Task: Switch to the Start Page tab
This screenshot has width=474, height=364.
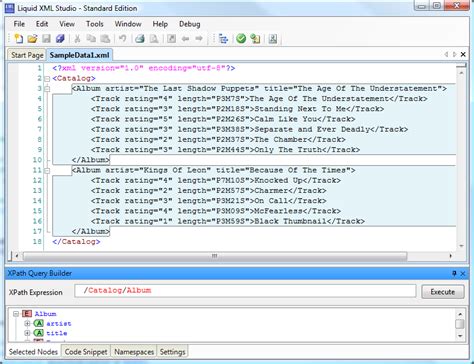Action: point(27,55)
